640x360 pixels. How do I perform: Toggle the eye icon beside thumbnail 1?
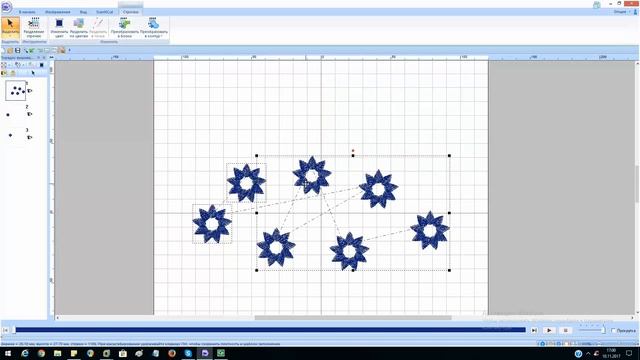pyautogui.click(x=29, y=91)
